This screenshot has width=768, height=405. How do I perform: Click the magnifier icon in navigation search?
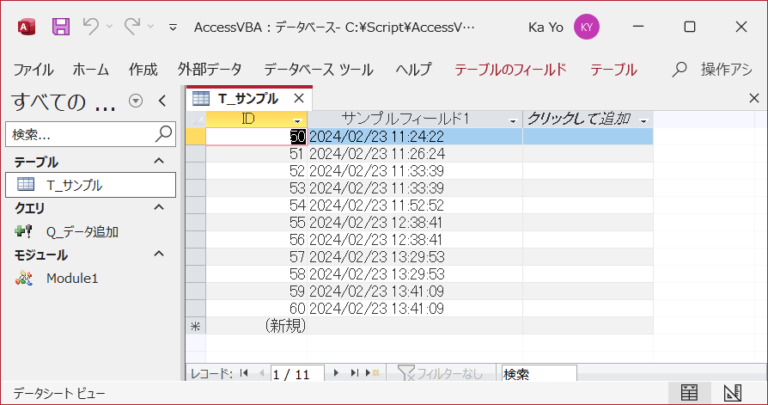point(164,134)
